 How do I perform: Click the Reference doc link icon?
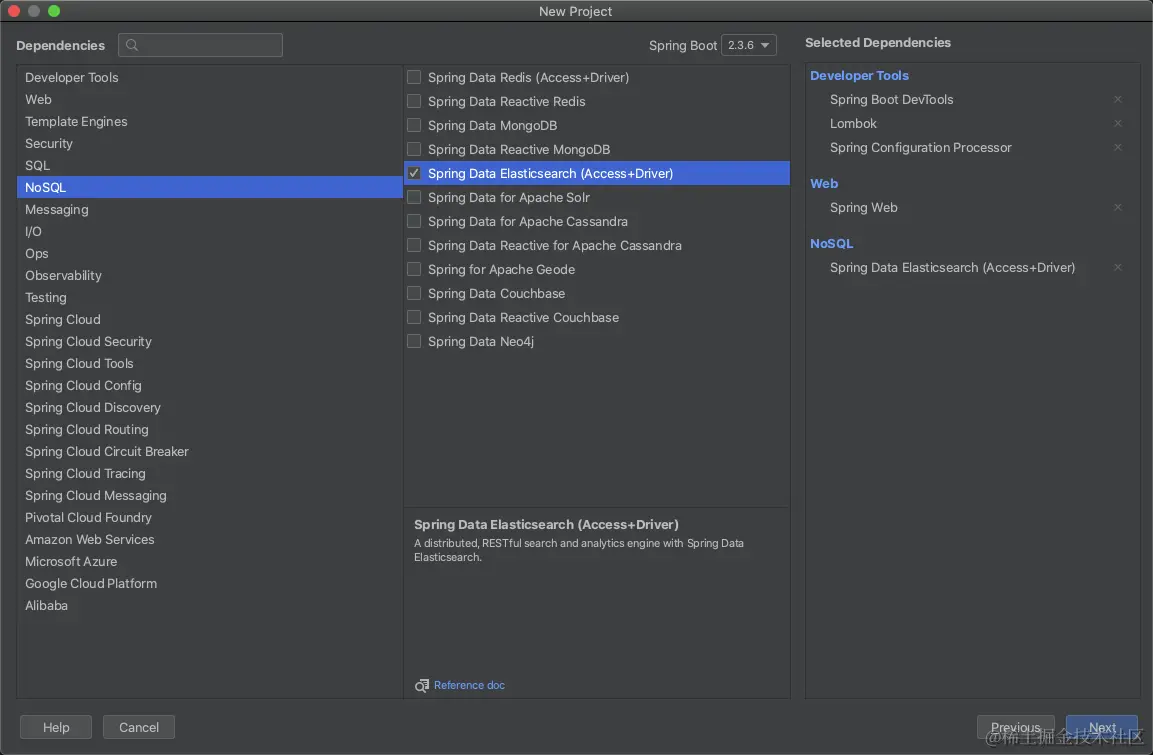(422, 686)
